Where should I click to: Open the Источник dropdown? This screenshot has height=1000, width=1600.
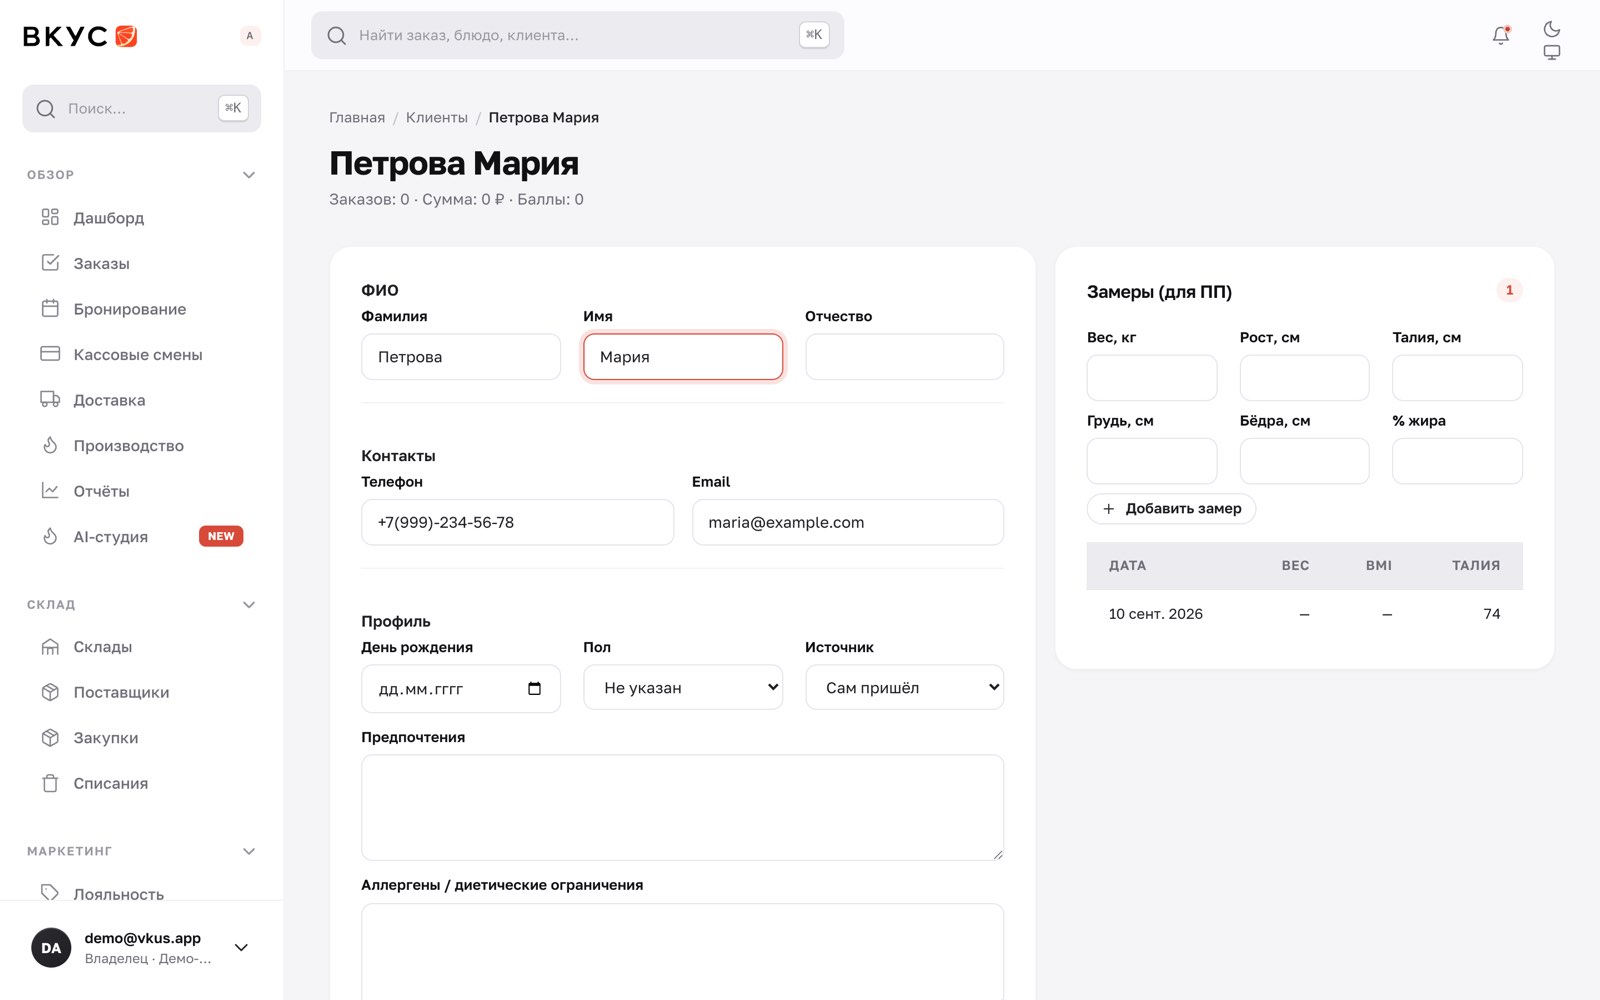pyautogui.click(x=904, y=688)
